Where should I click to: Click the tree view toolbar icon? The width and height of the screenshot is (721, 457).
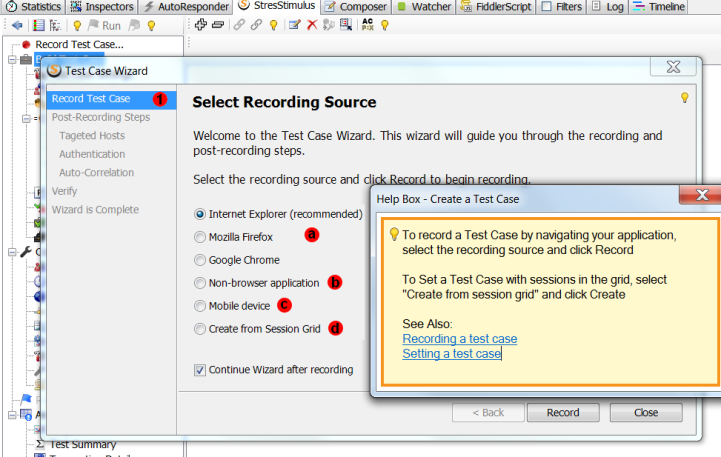coord(55,25)
